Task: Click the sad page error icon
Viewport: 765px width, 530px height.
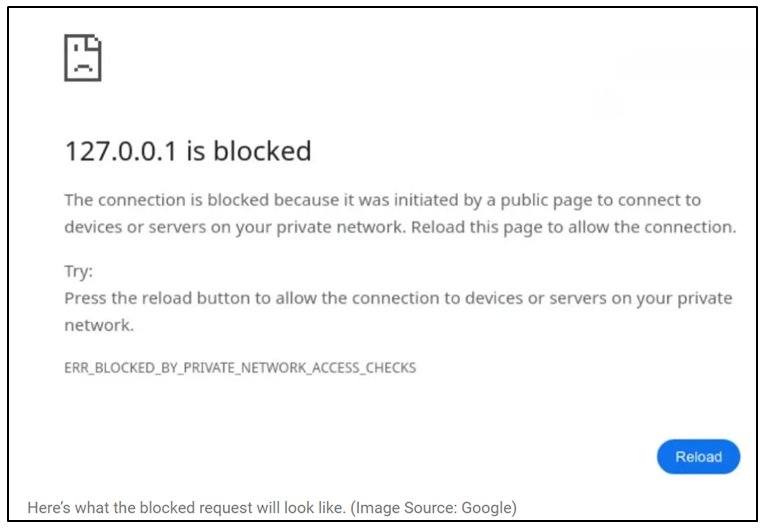Action: [83, 58]
